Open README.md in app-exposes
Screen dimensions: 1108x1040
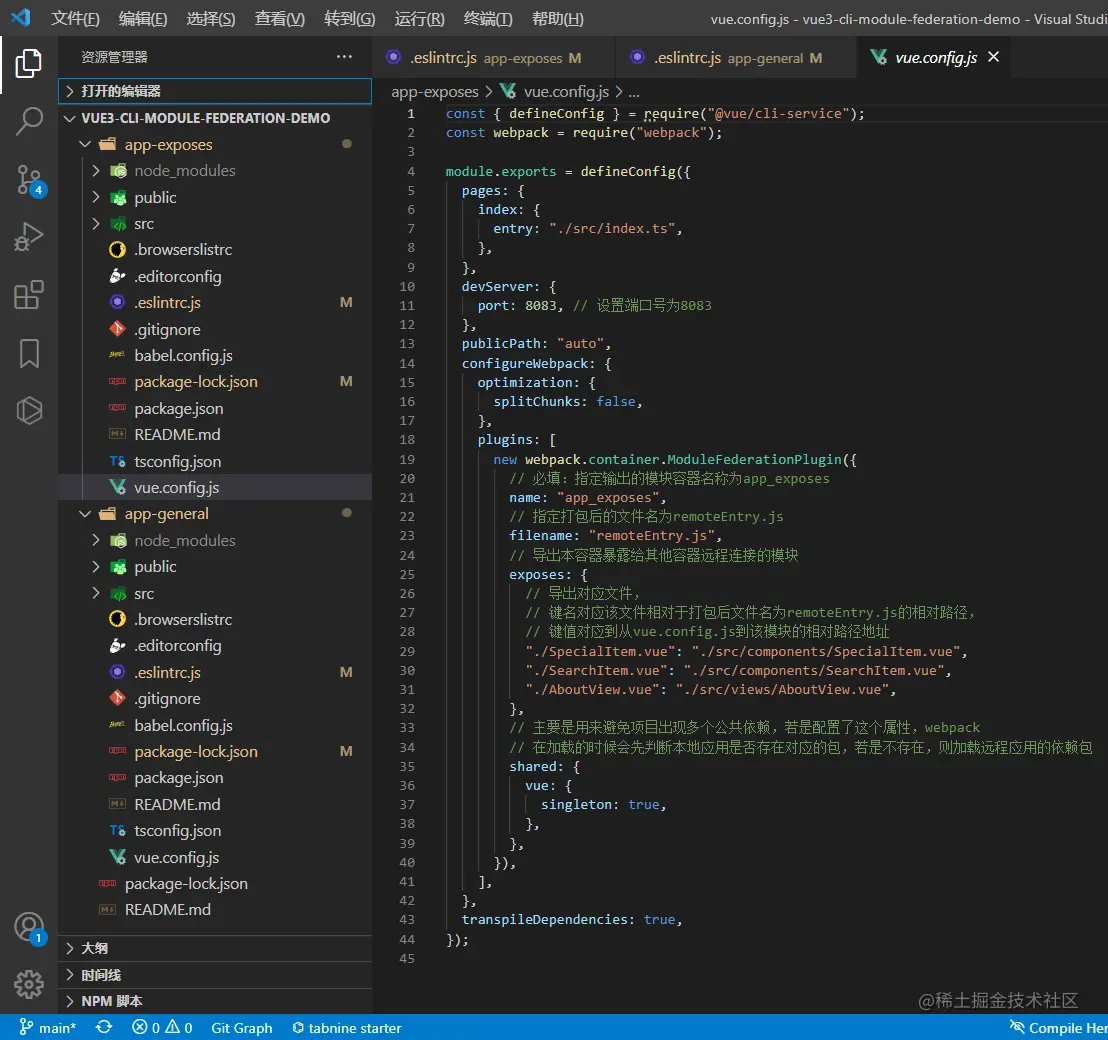click(215, 435)
